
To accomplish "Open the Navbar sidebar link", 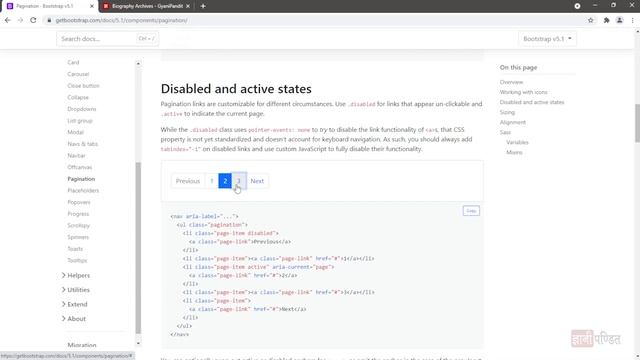I will 76,156.
